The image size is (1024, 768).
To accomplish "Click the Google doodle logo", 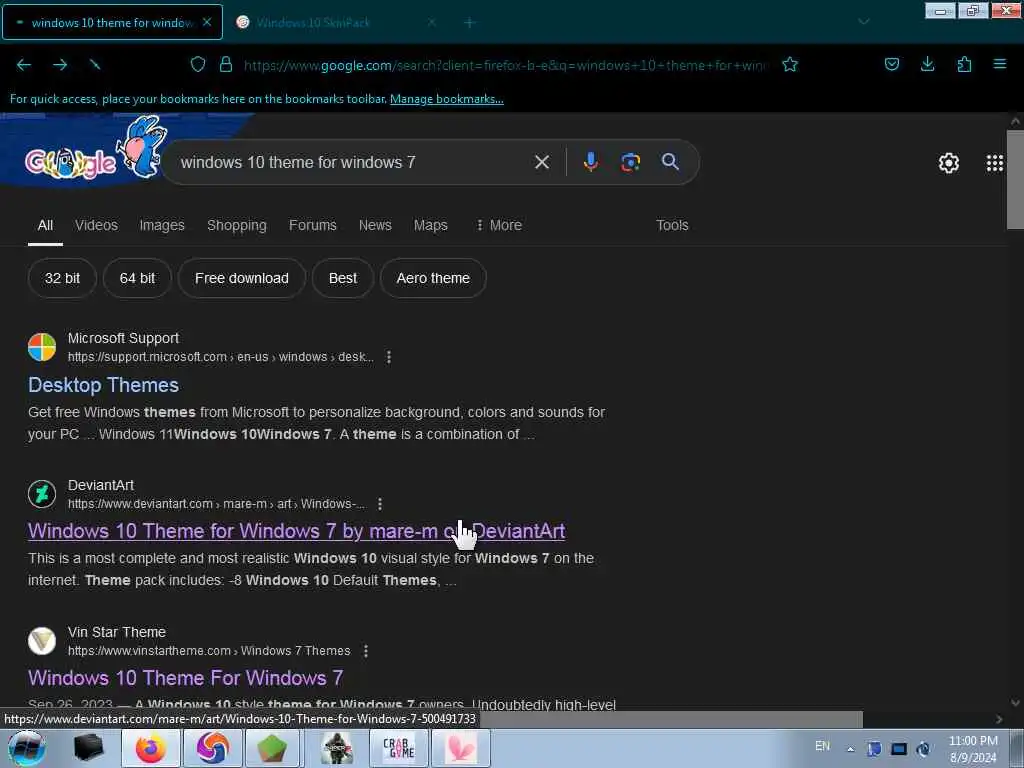I will 95,149.
